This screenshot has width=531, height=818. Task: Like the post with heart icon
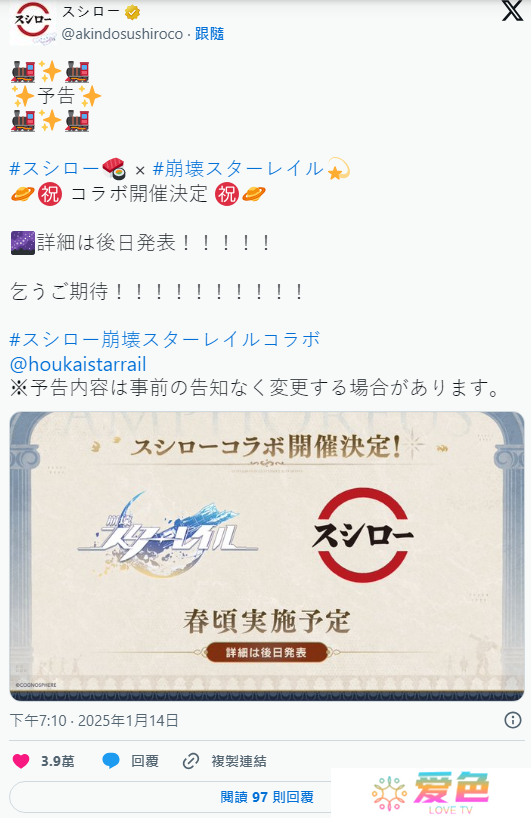point(21,761)
